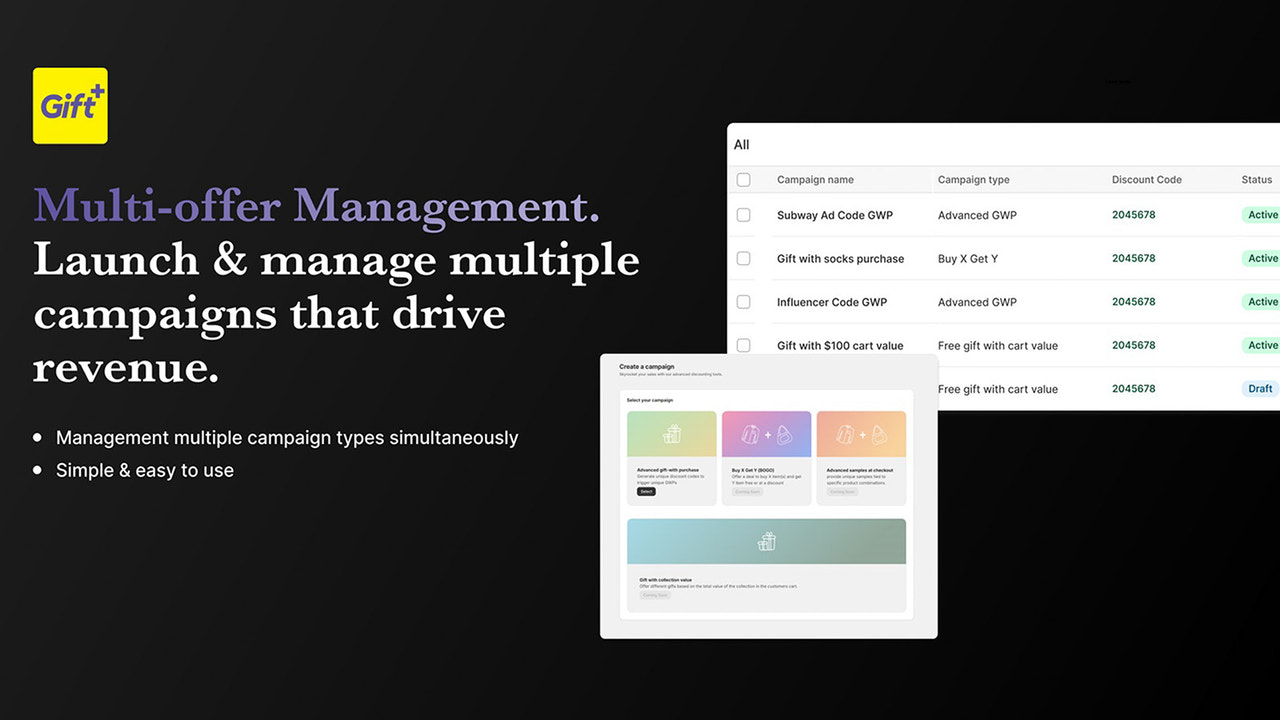Click Free gift with cart value in Draft row

[x=998, y=389]
